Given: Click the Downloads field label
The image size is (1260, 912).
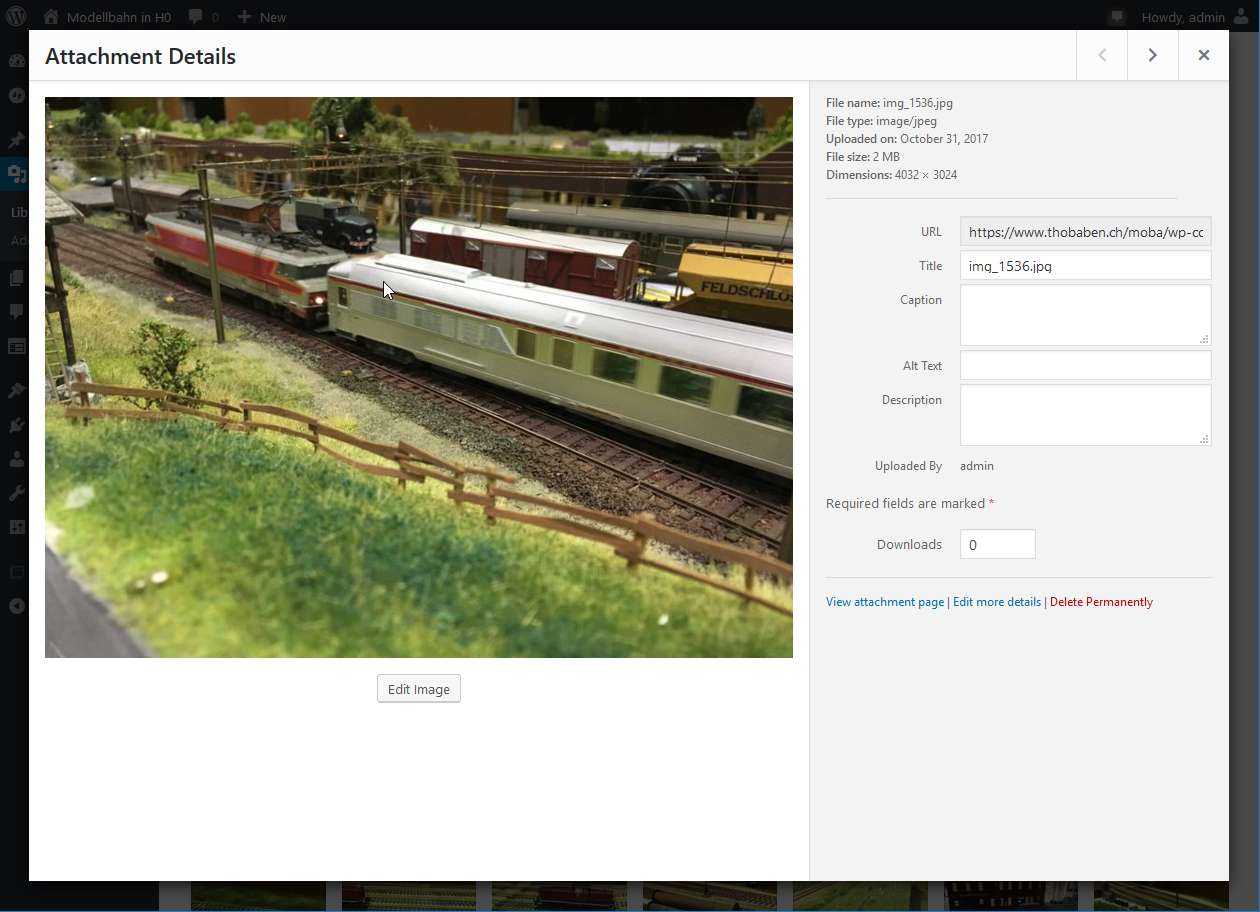Looking at the screenshot, I should pyautogui.click(x=909, y=545).
